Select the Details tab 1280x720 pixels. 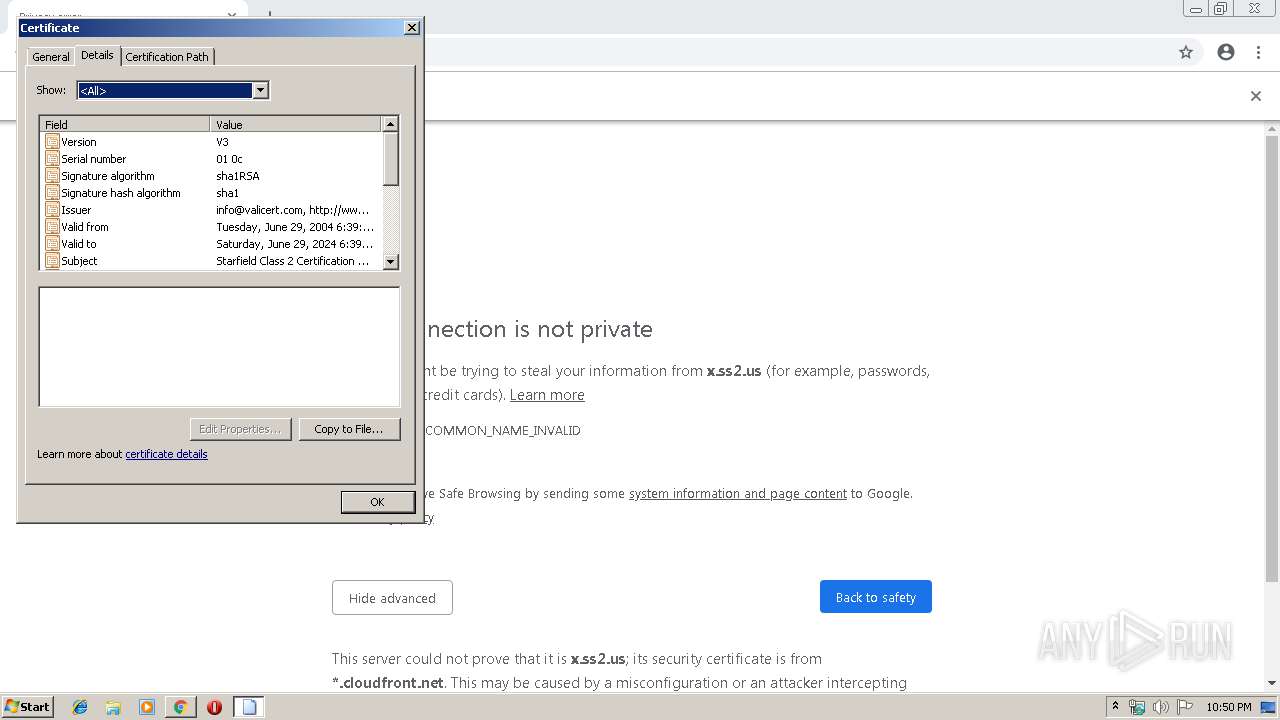97,55
